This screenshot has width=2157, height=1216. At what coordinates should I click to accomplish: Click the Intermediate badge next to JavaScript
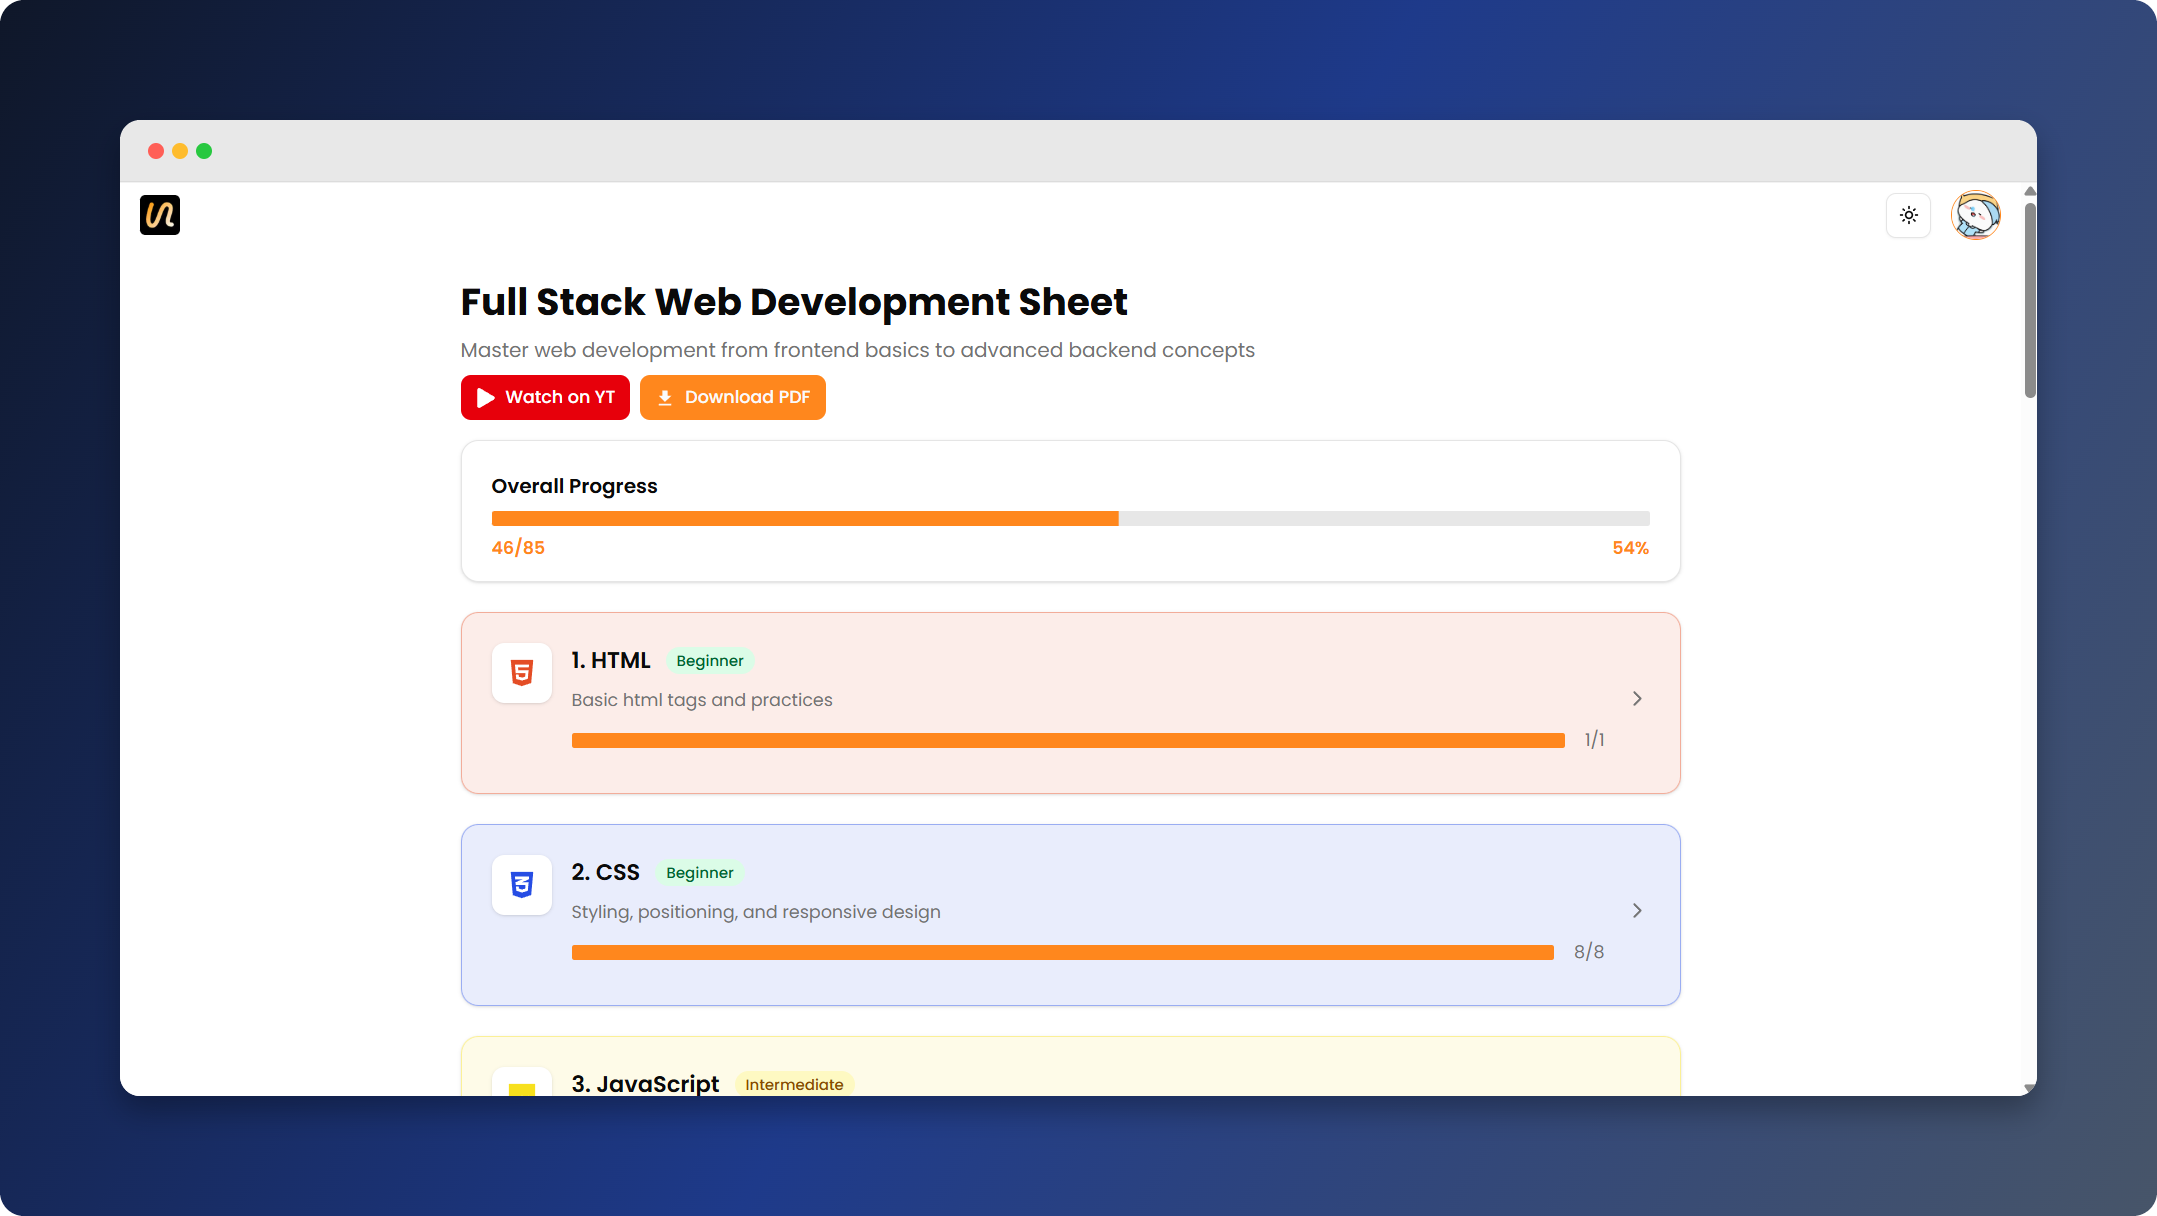(x=794, y=1084)
